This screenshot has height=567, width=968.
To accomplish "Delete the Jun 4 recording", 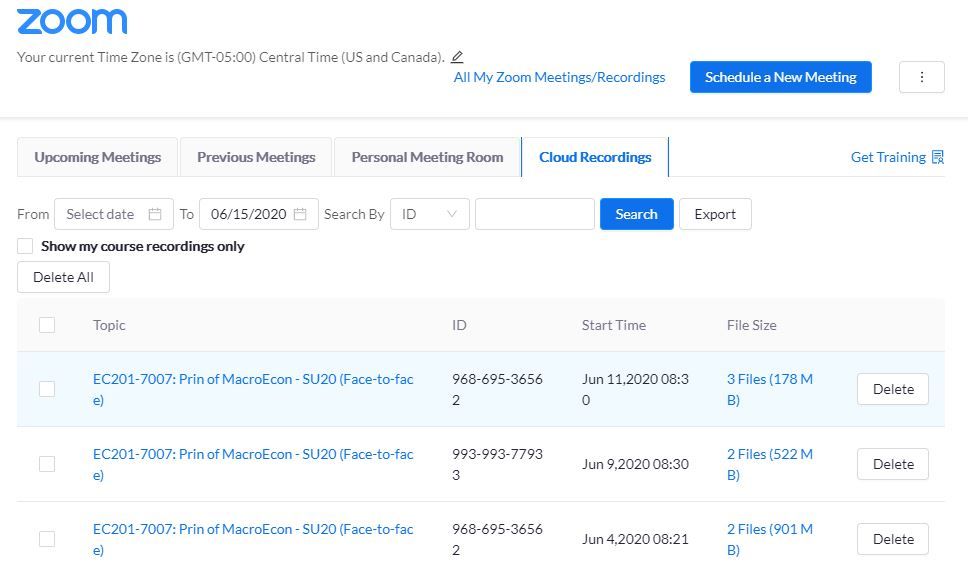I will pos(892,539).
